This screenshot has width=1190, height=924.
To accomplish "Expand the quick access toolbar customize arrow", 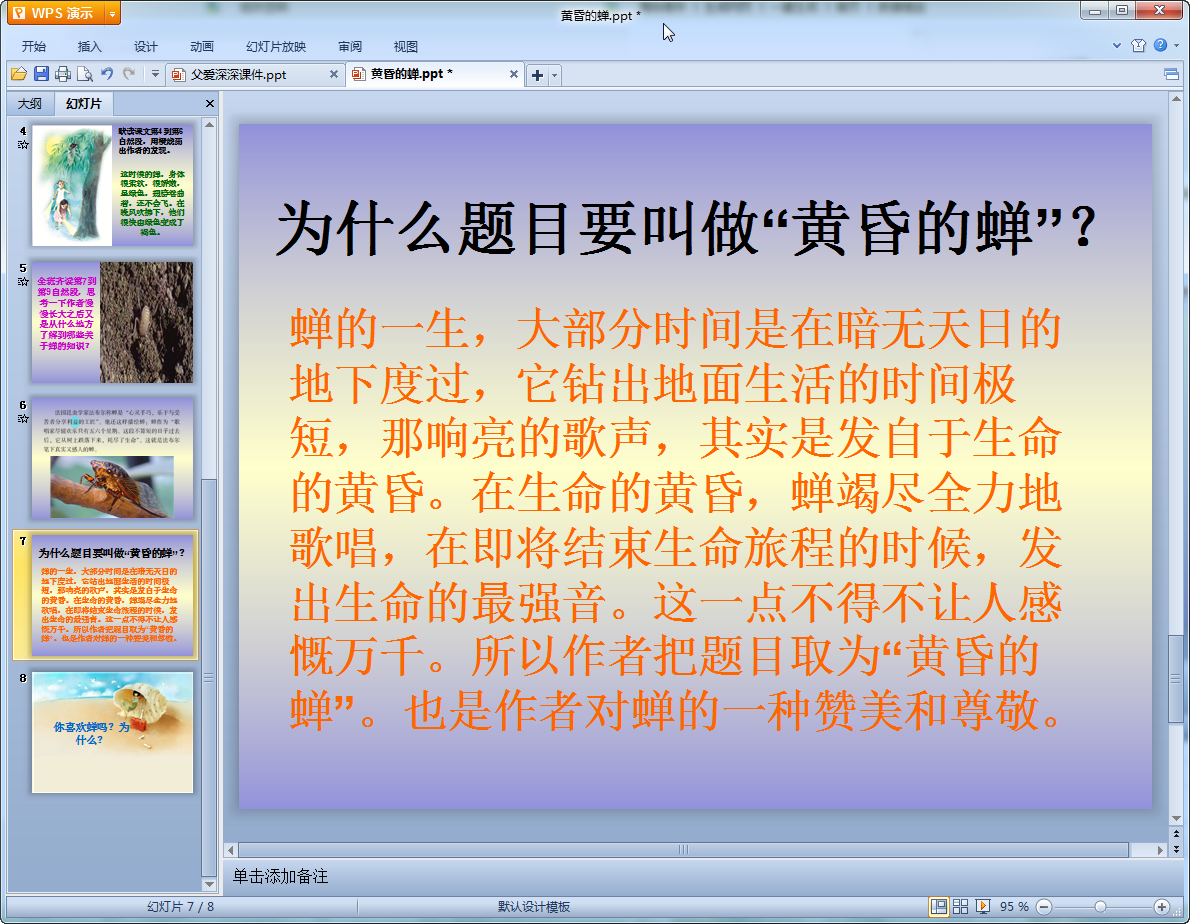I will (155, 74).
